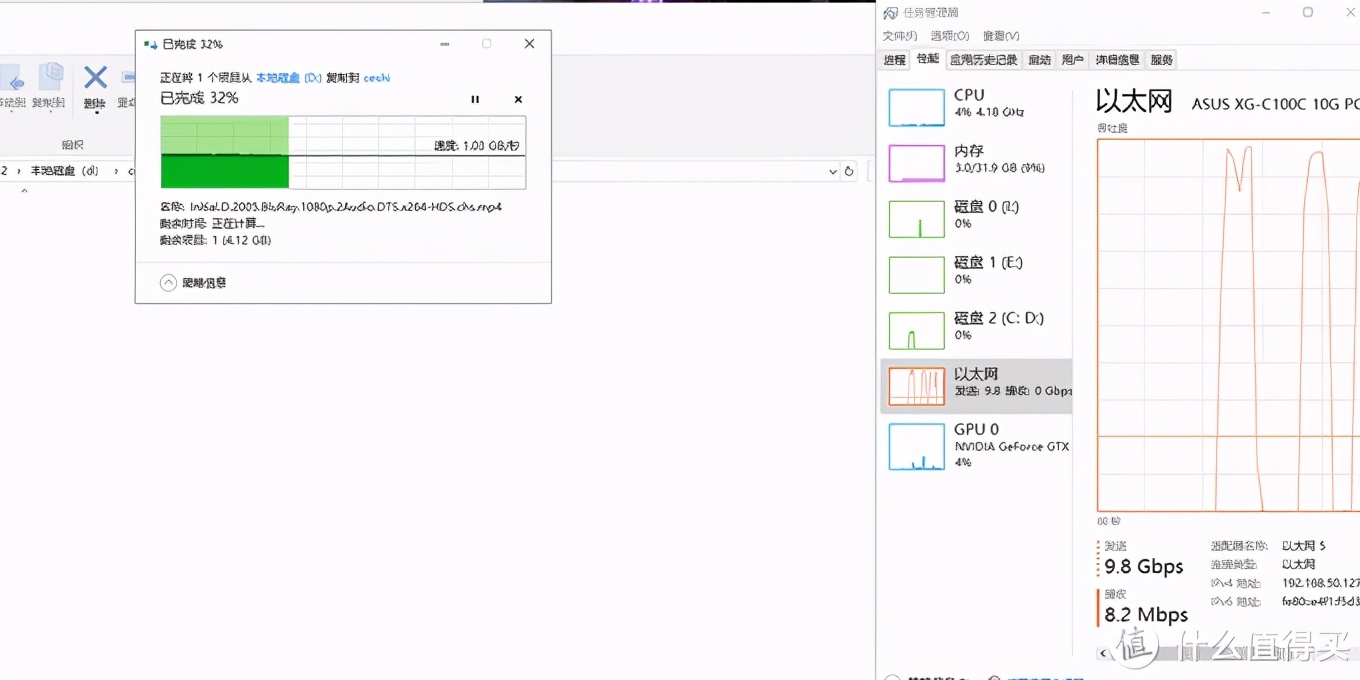Click the 9.8 Gbps send value

tap(1144, 567)
